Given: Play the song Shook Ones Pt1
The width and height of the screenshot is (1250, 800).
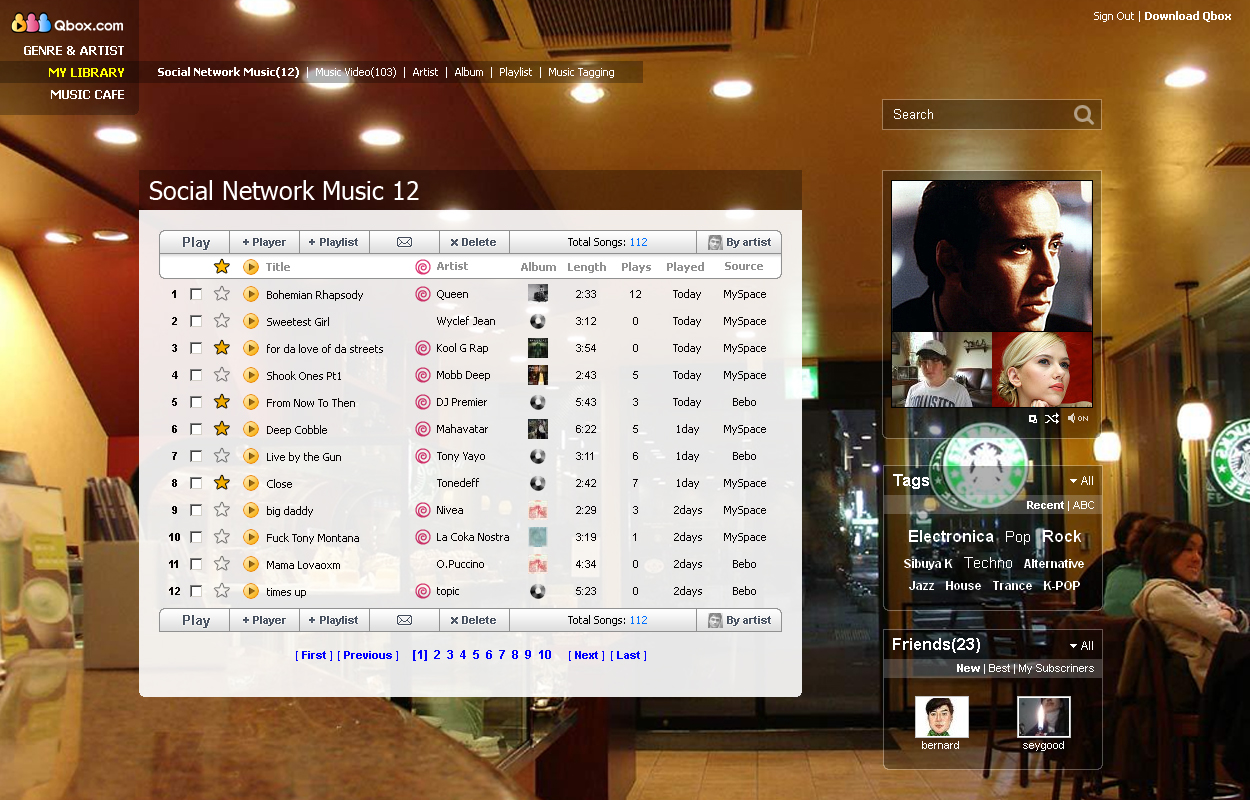Looking at the screenshot, I should click(251, 375).
